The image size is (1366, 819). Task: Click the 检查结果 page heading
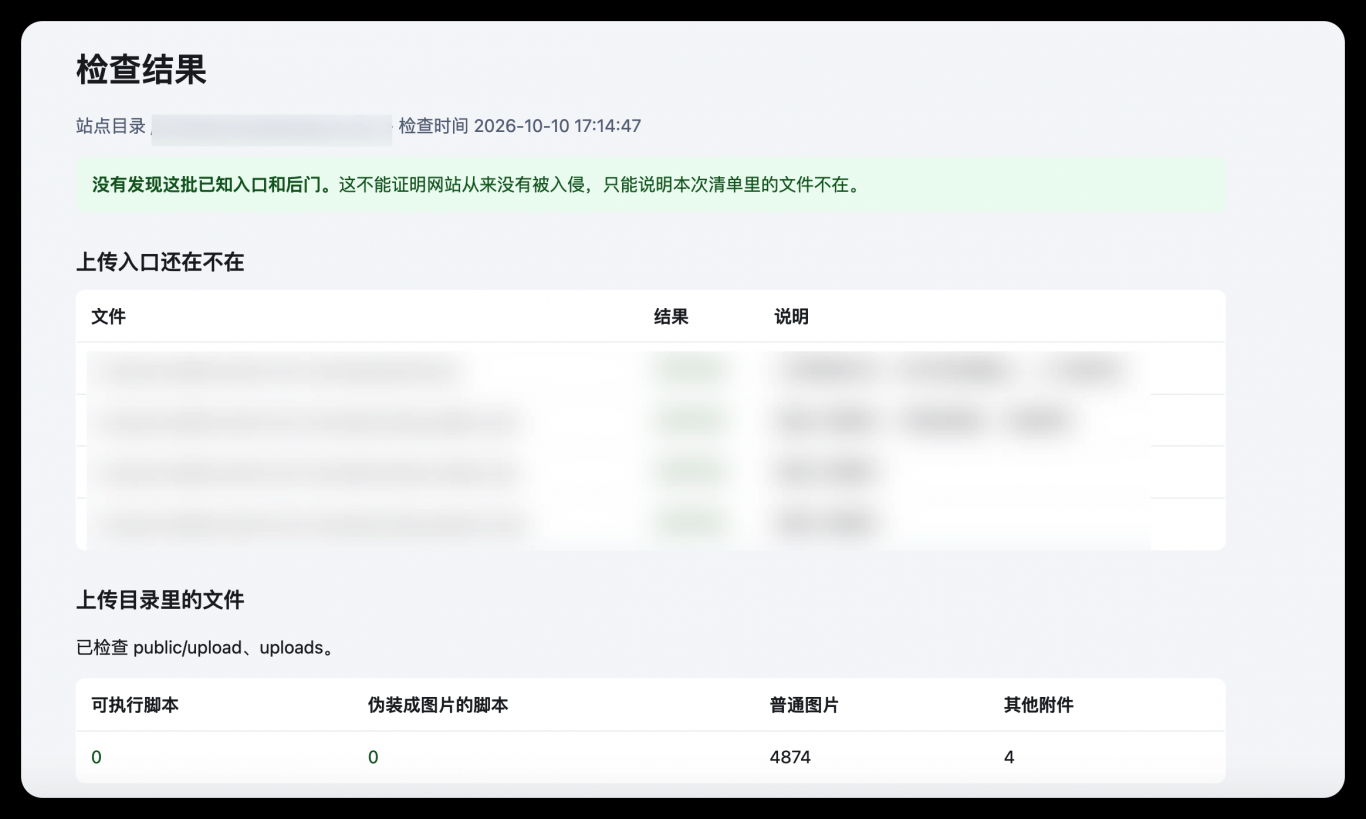141,70
